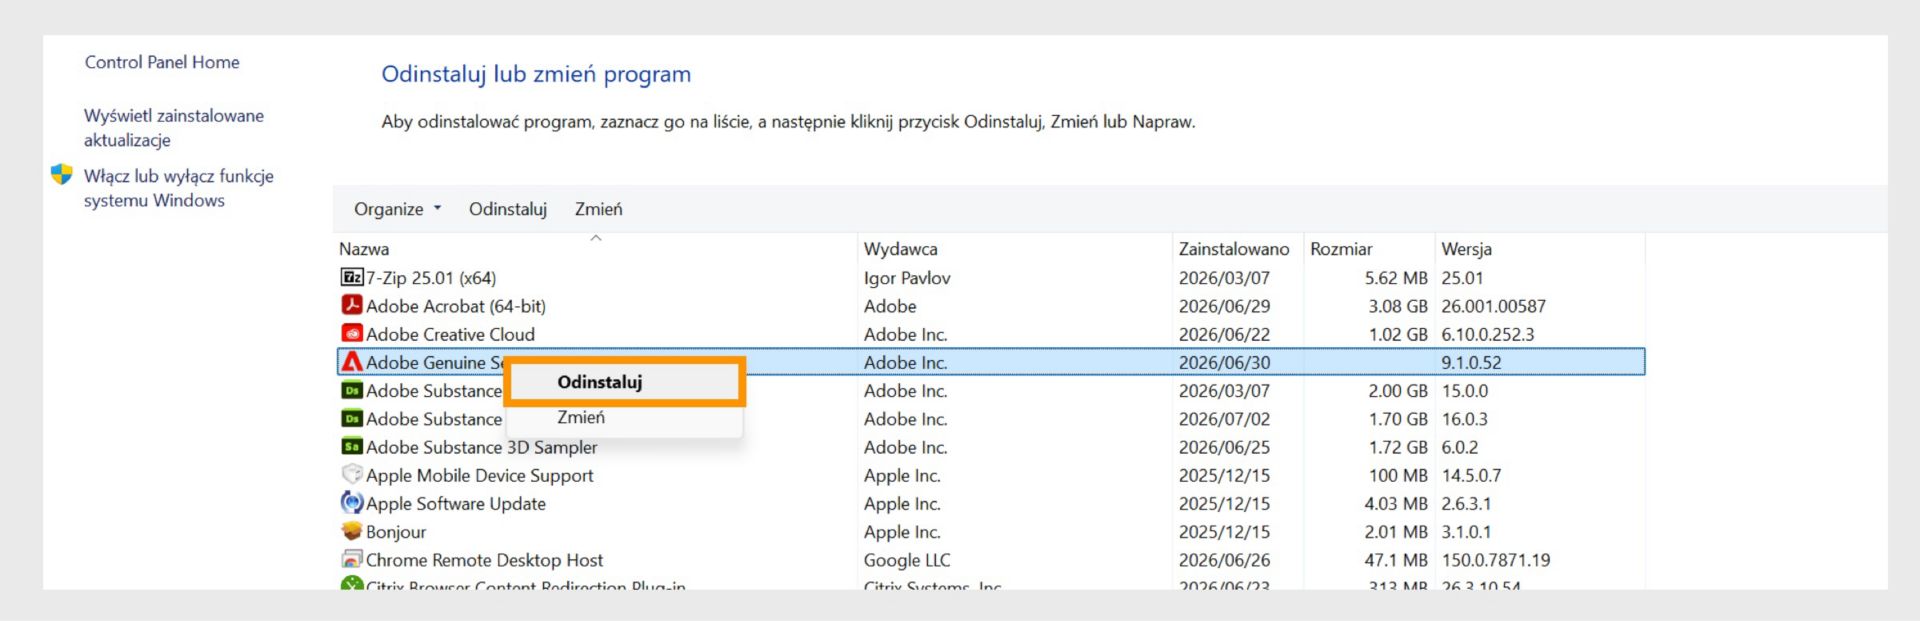Select Chrome Remote Desktop Host name
1920x621 pixels.
tap(484, 560)
